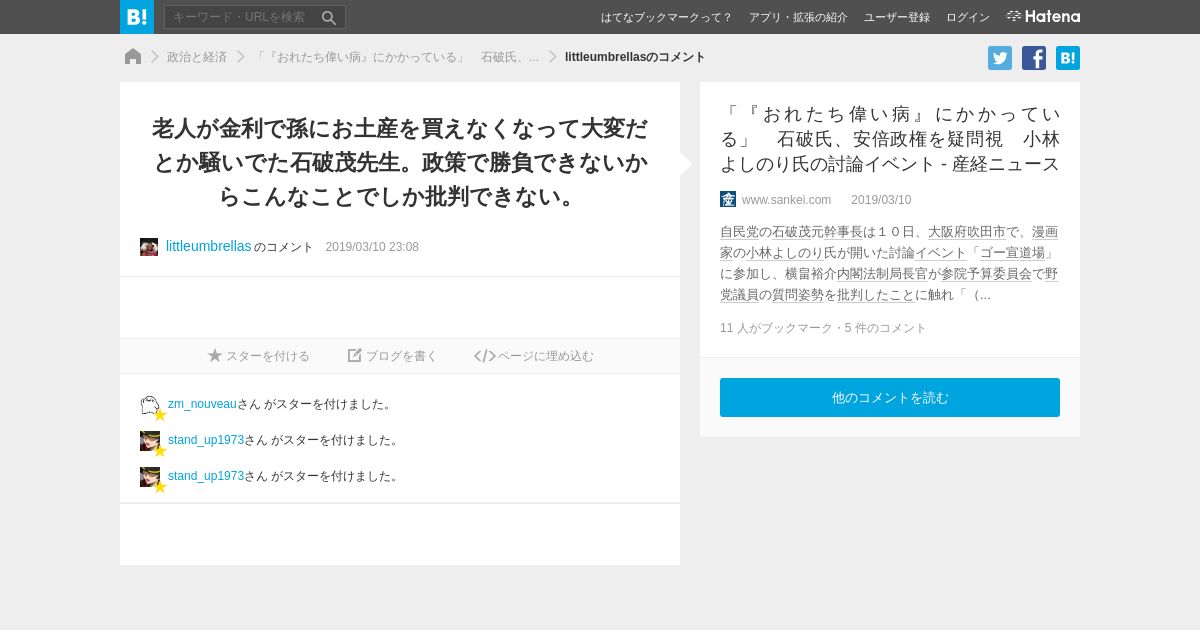Add a star with スターを付ける

coord(259,356)
